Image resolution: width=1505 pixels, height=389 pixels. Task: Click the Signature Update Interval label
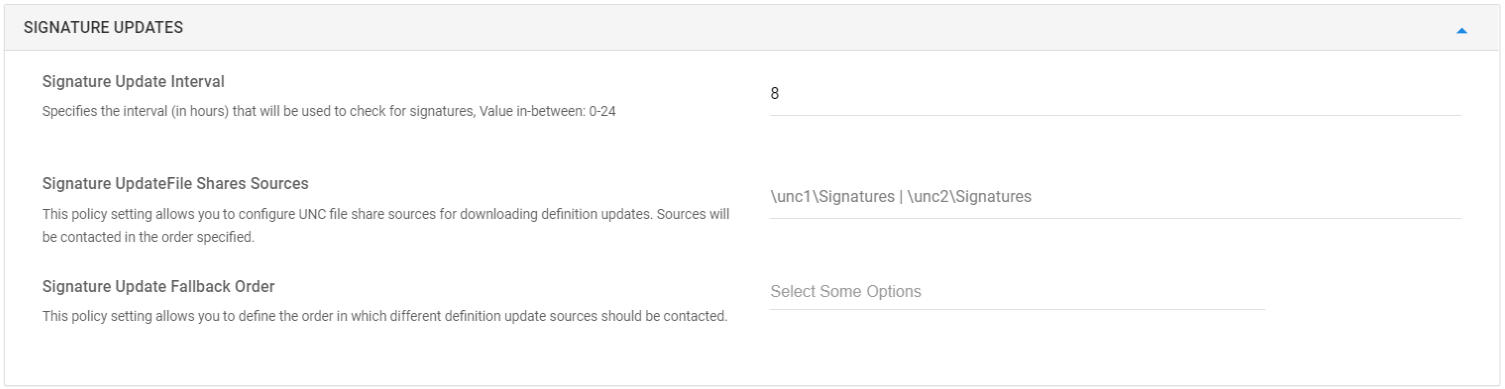point(133,81)
